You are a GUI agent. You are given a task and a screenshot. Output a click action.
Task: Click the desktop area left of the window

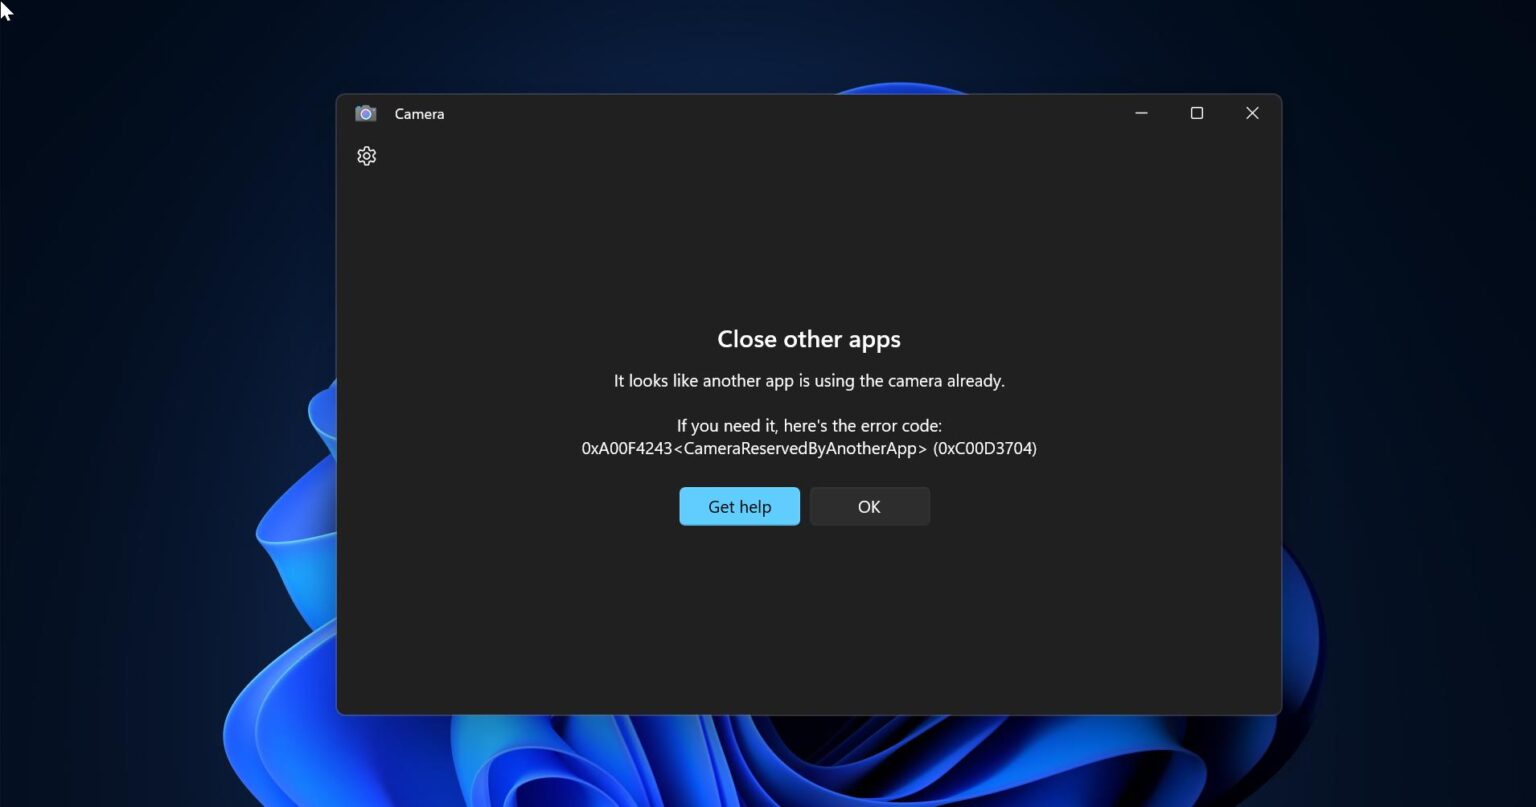(150, 400)
